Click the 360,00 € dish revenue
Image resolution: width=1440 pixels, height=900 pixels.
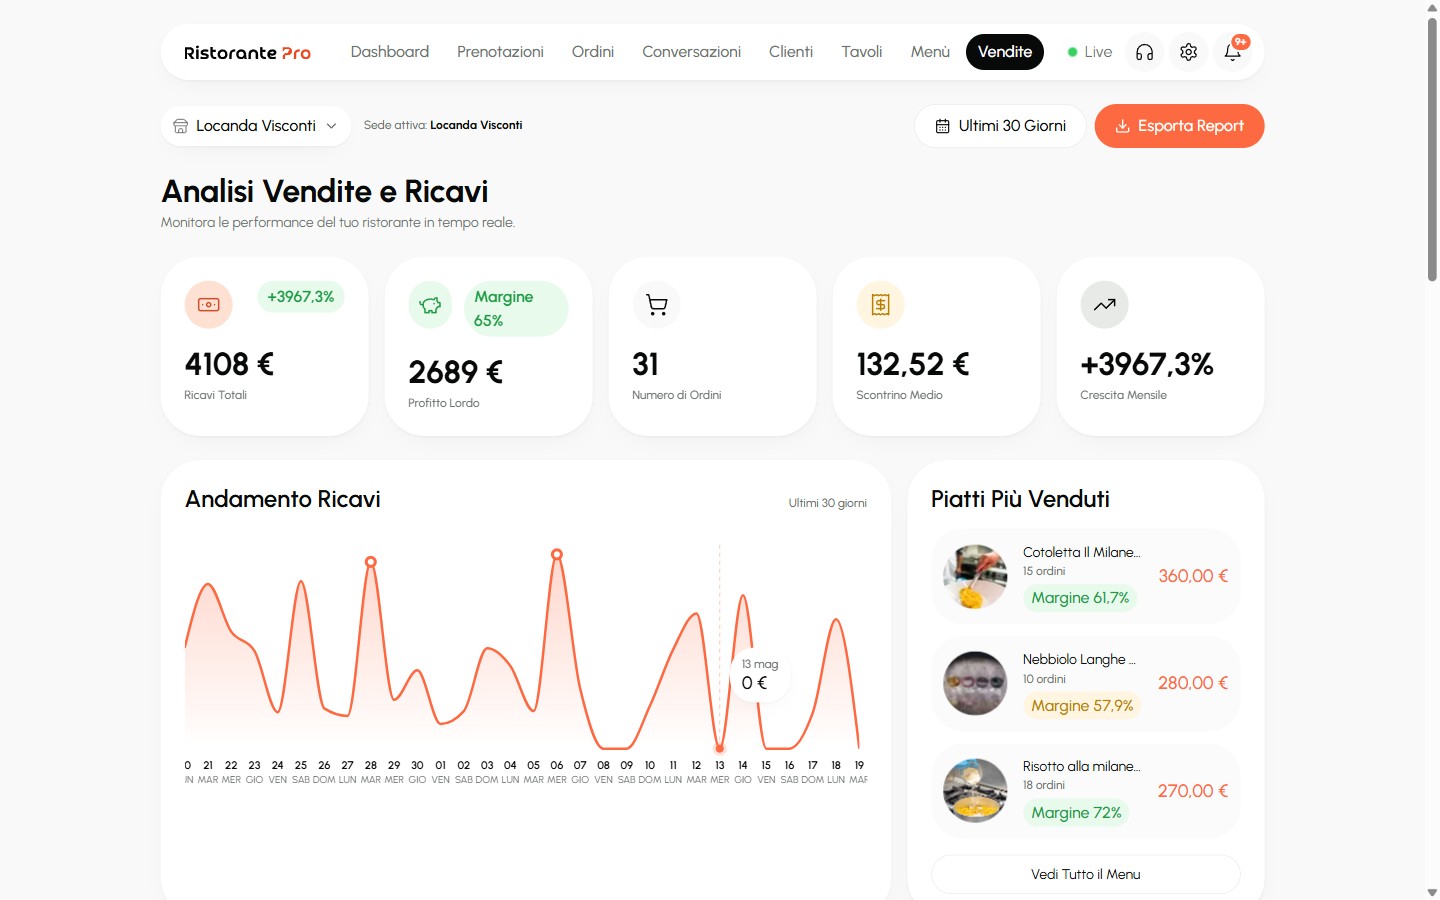tap(1193, 576)
